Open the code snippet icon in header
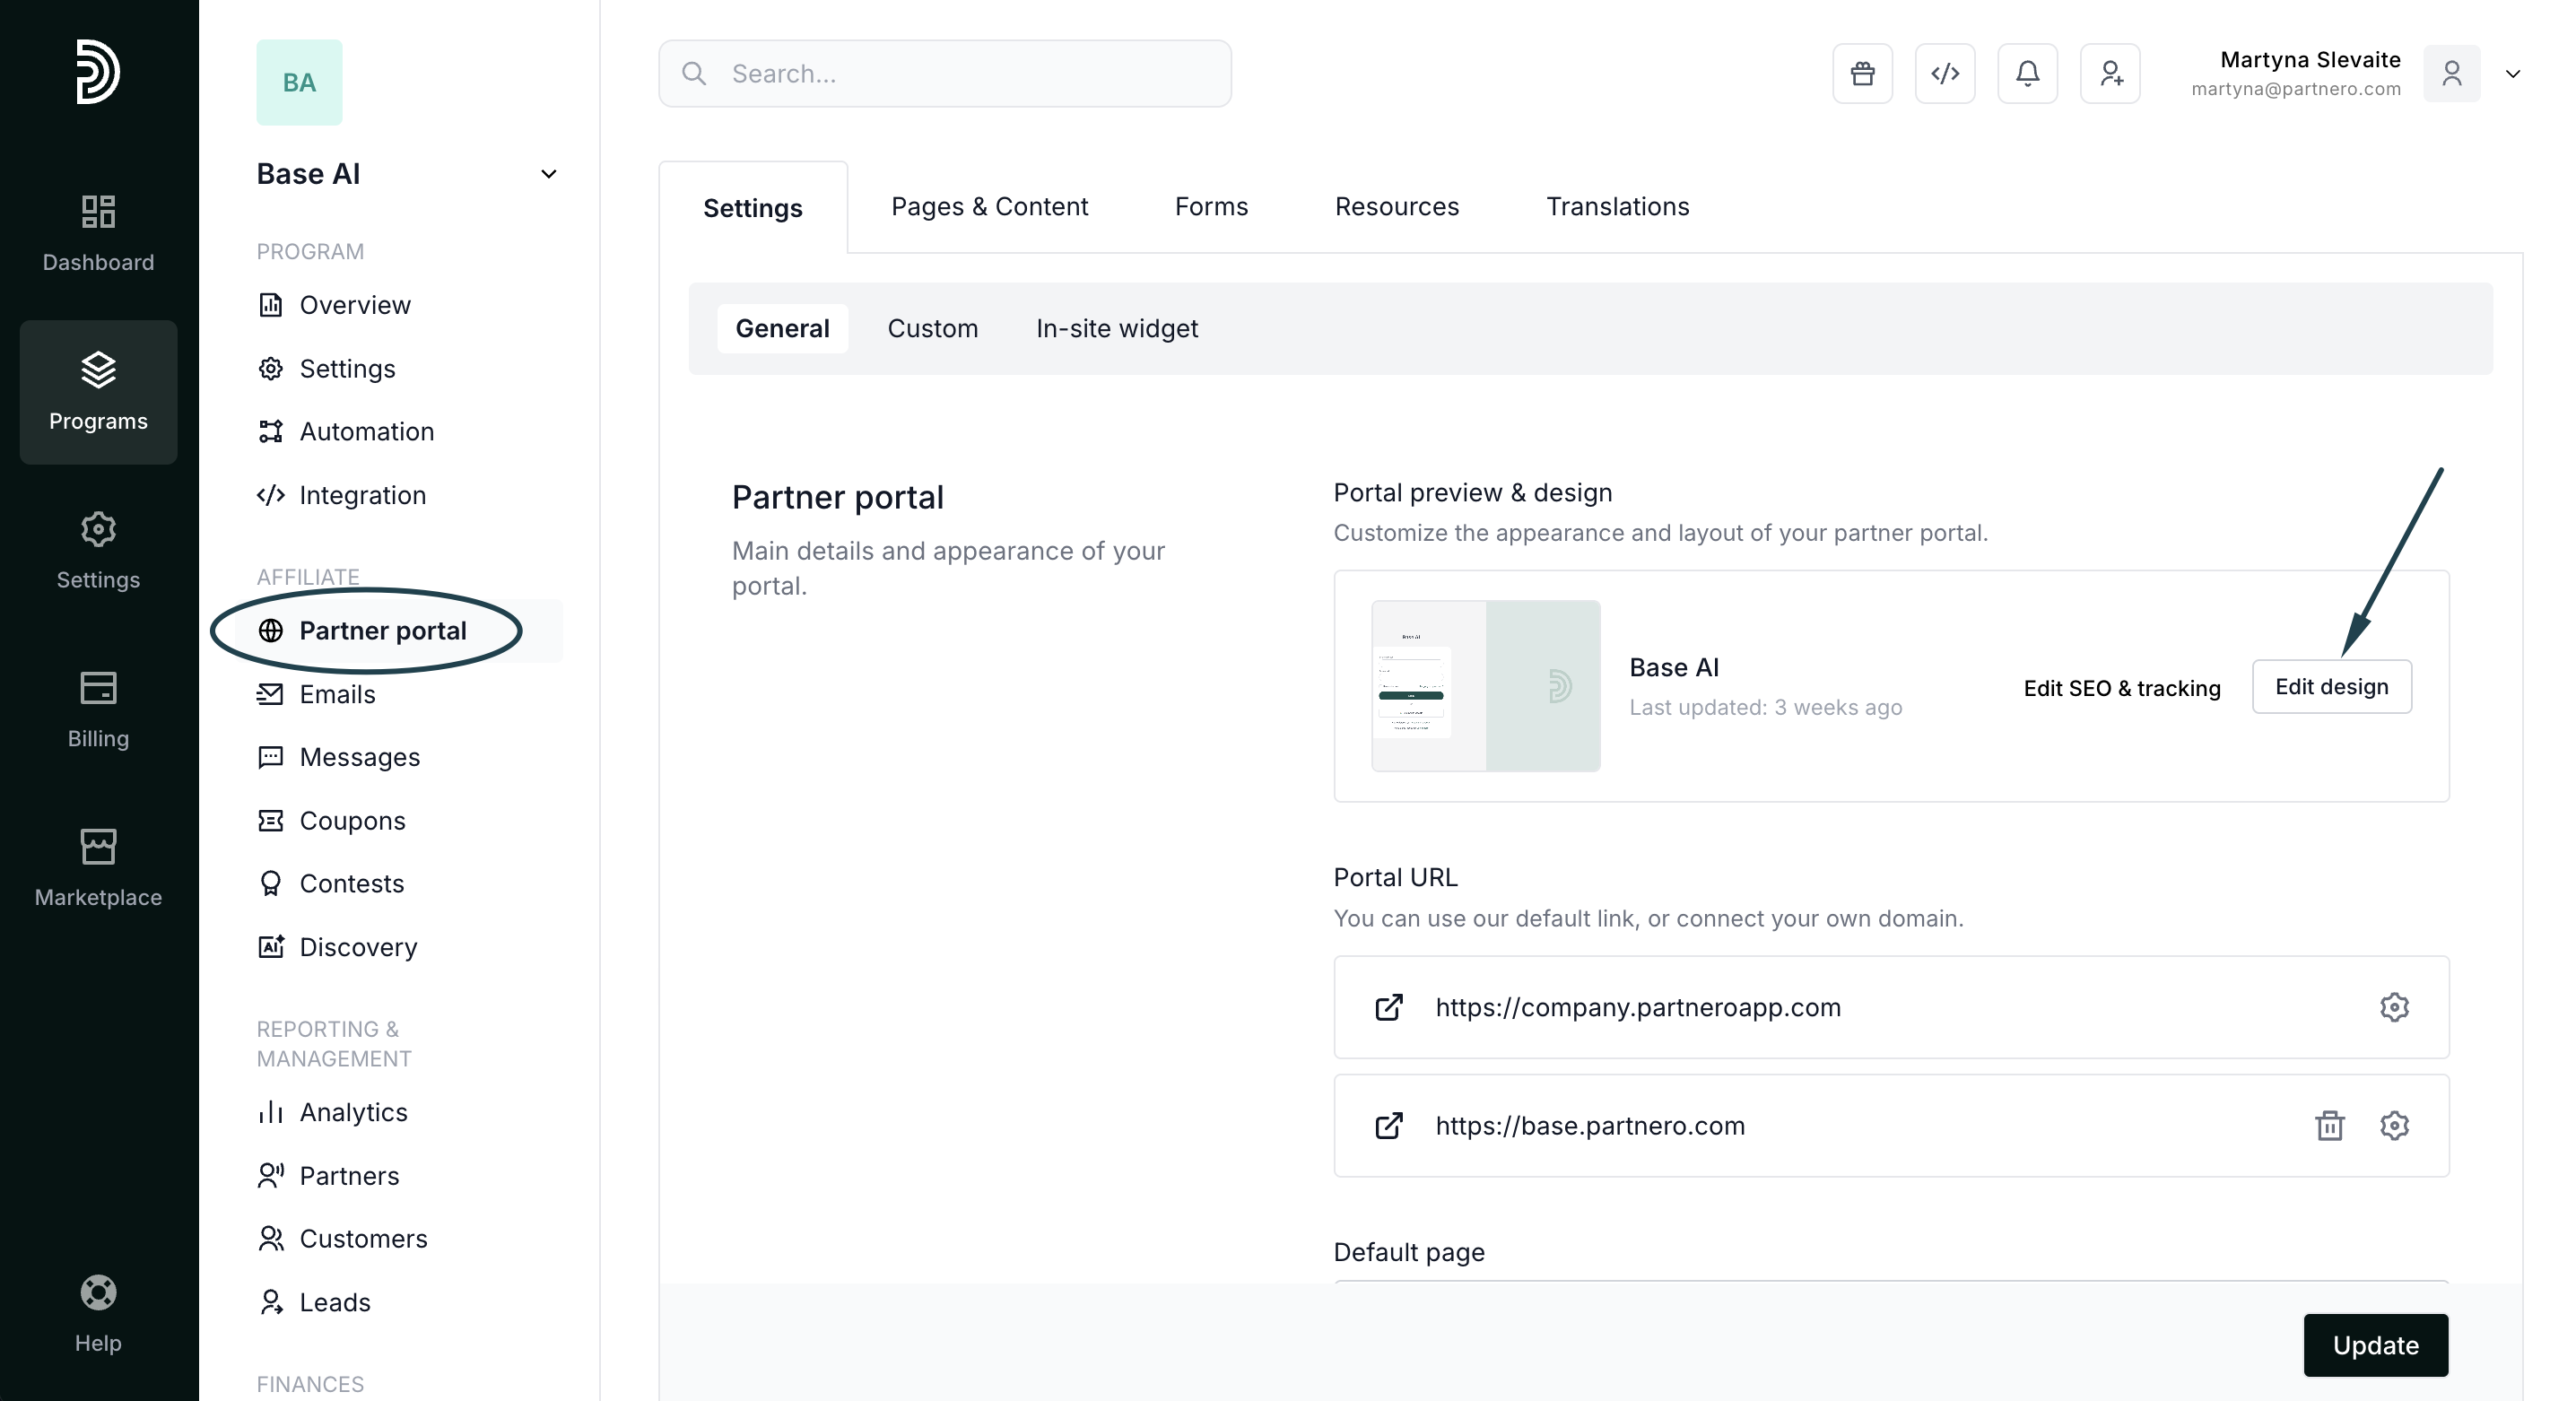Screen dimensions: 2576x1401 pos(1944,73)
